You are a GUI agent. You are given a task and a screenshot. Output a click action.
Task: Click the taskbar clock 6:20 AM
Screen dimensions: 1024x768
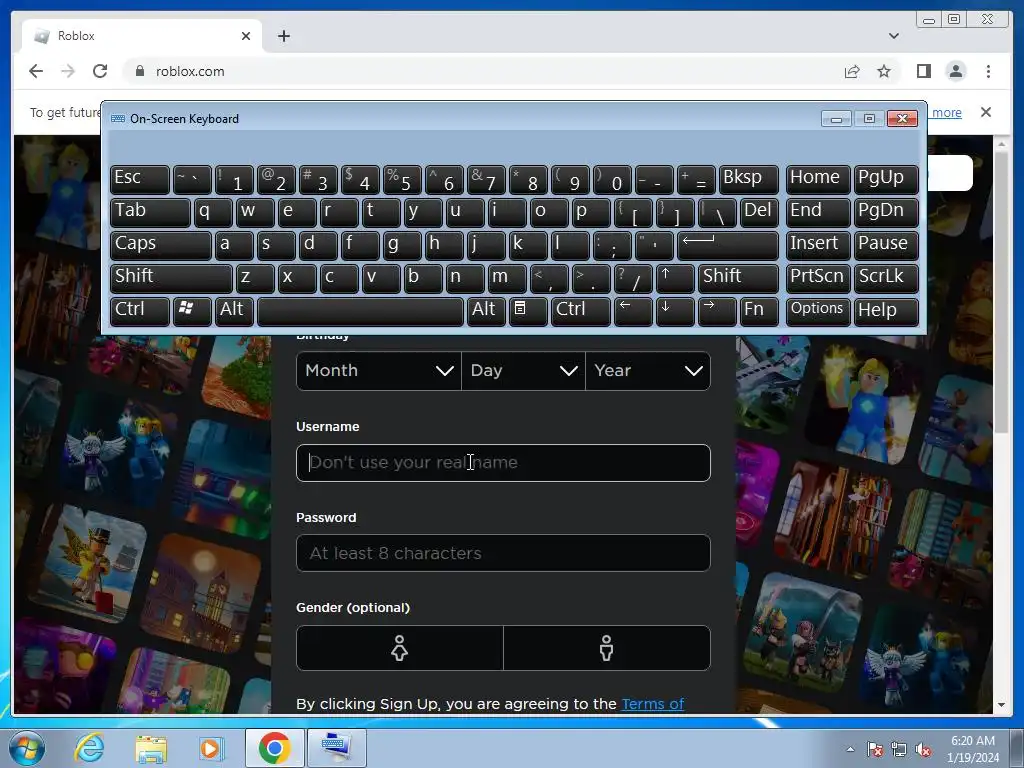tap(972, 741)
